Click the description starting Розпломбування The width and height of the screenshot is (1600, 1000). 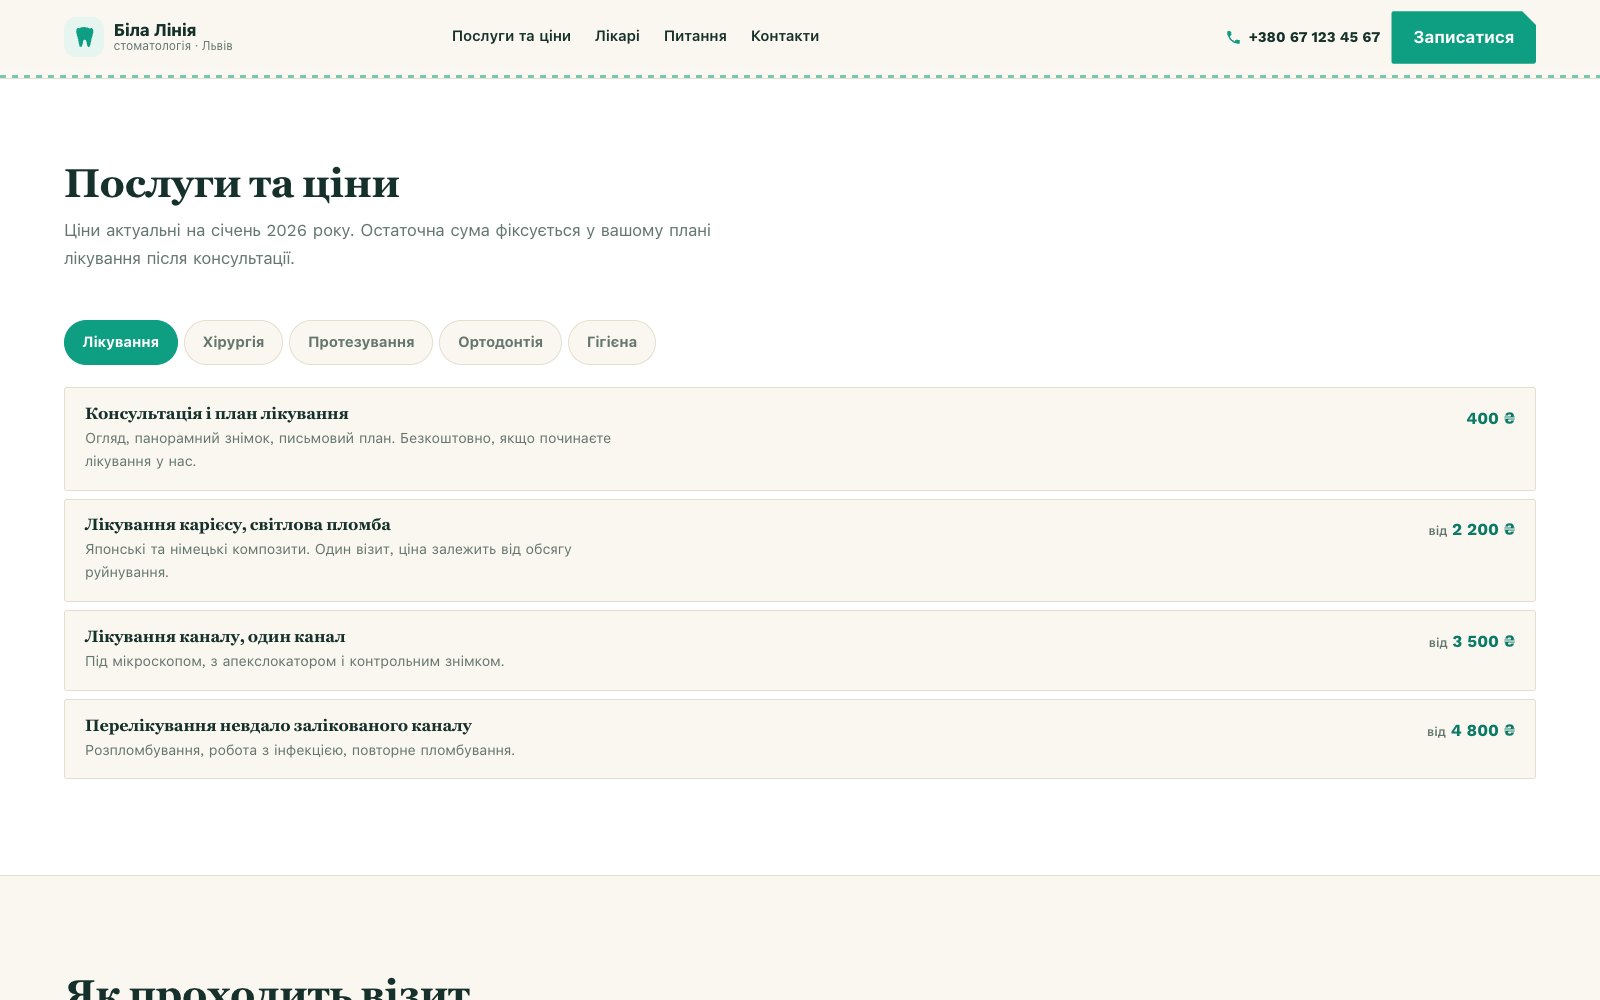(x=300, y=750)
